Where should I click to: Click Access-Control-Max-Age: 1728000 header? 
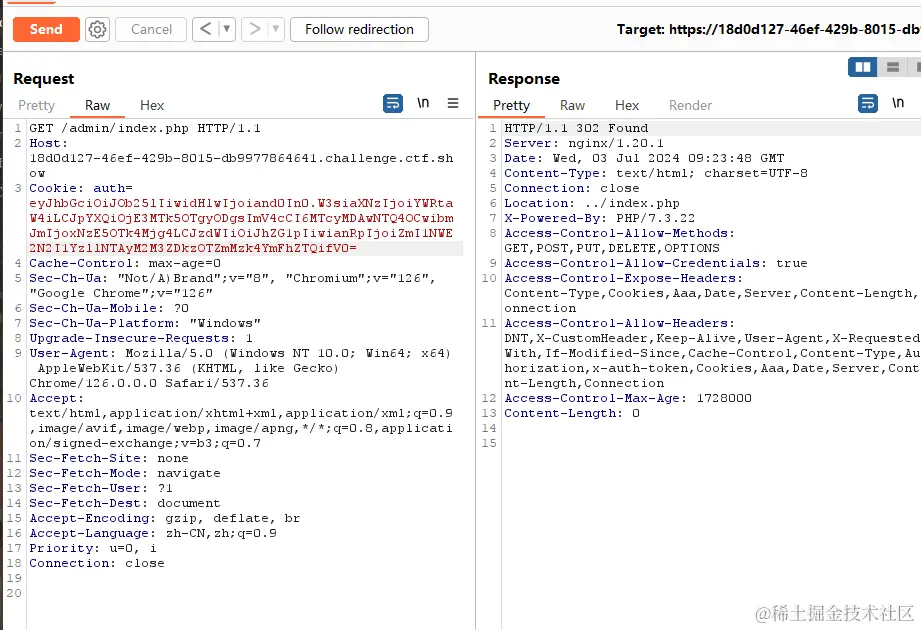click(x=628, y=399)
